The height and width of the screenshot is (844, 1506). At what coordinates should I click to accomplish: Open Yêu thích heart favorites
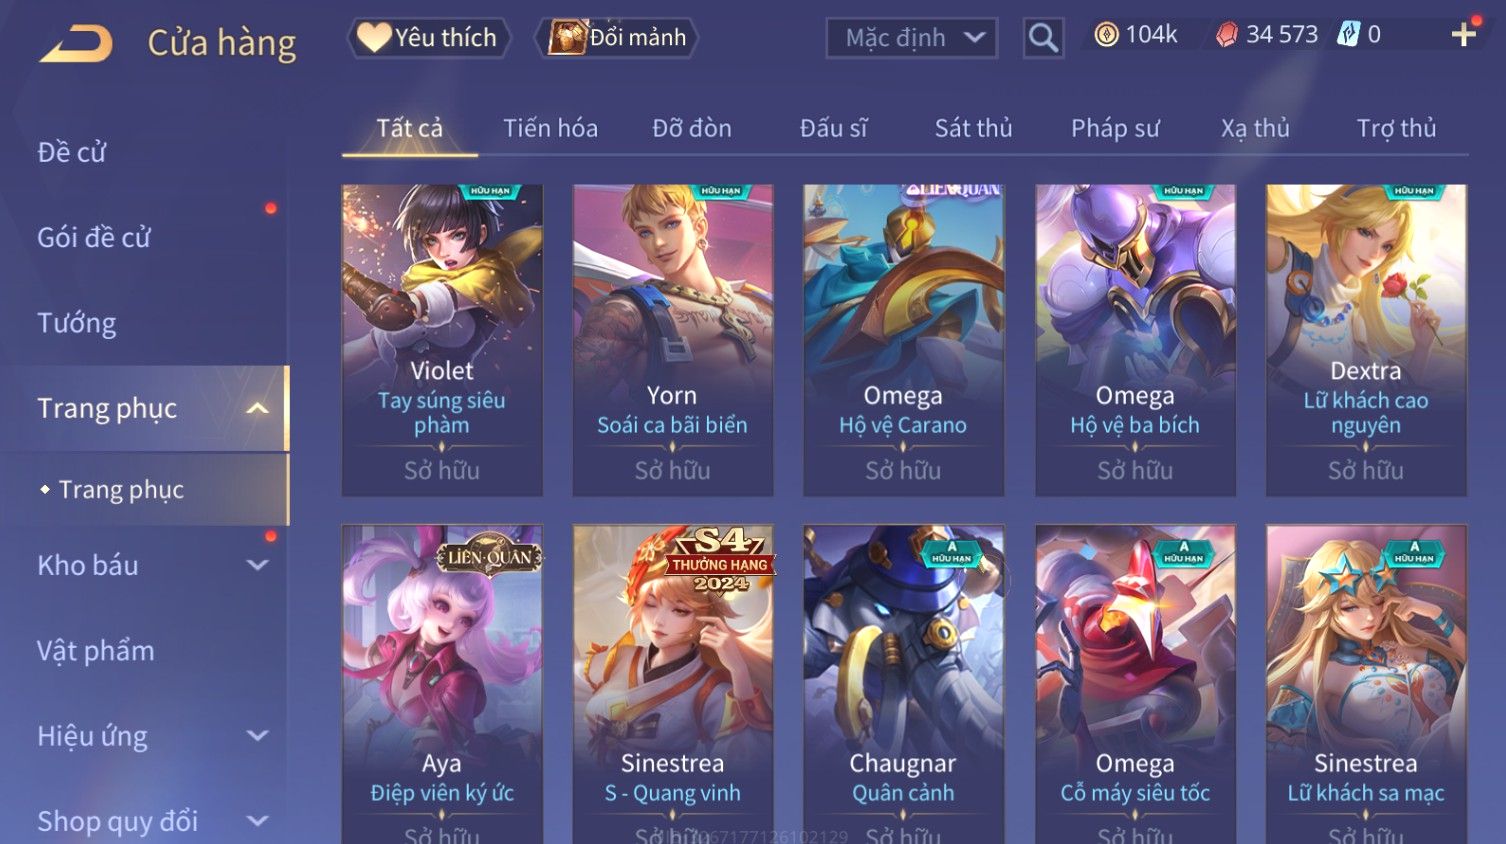click(429, 38)
